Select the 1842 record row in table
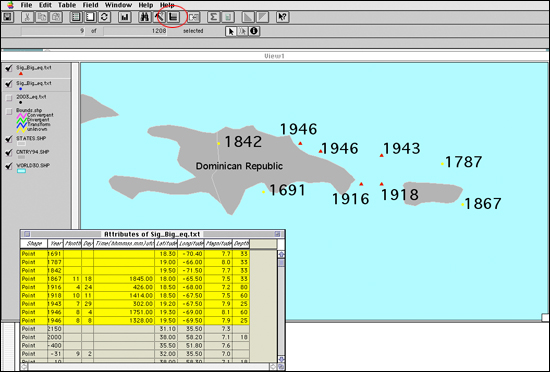This screenshot has width=550, height=372. point(135,270)
